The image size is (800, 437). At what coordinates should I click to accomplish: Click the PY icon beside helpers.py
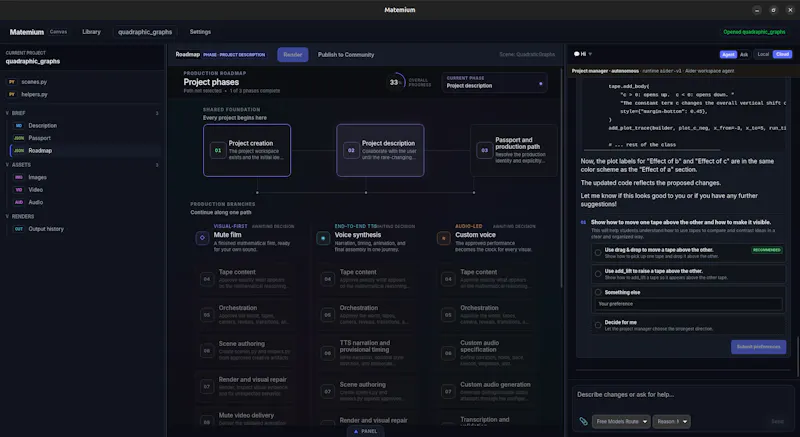(x=12, y=94)
